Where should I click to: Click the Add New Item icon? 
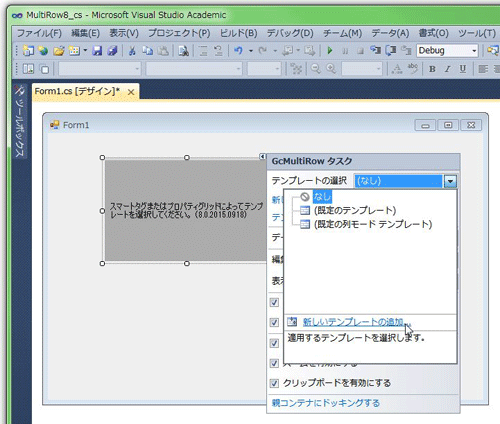click(74, 51)
